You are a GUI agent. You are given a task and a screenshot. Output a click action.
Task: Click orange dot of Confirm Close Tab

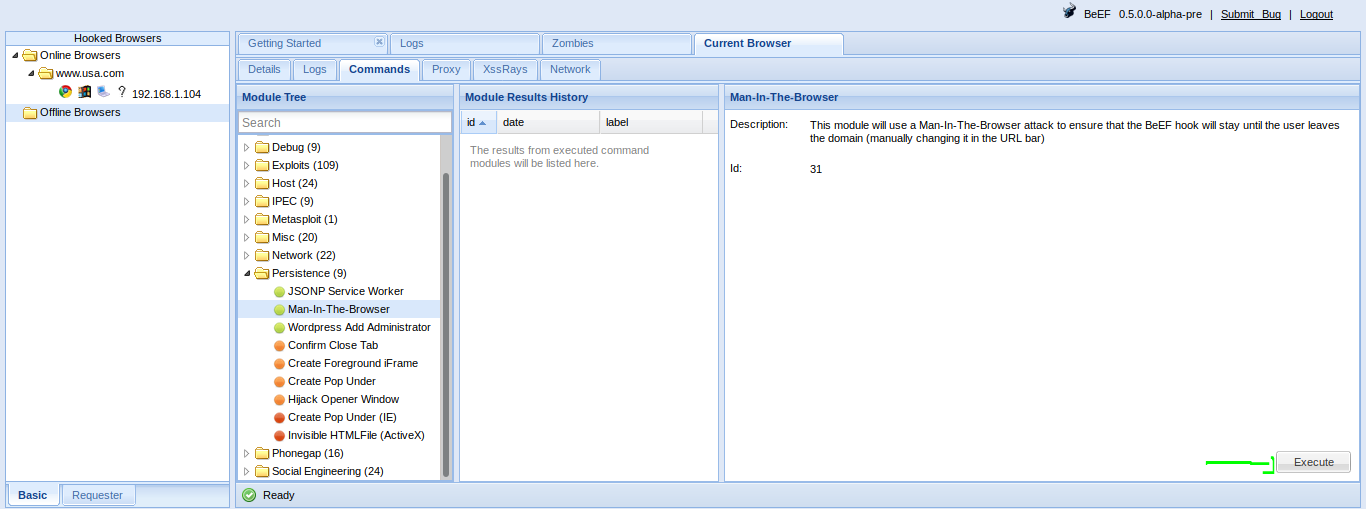coord(279,346)
